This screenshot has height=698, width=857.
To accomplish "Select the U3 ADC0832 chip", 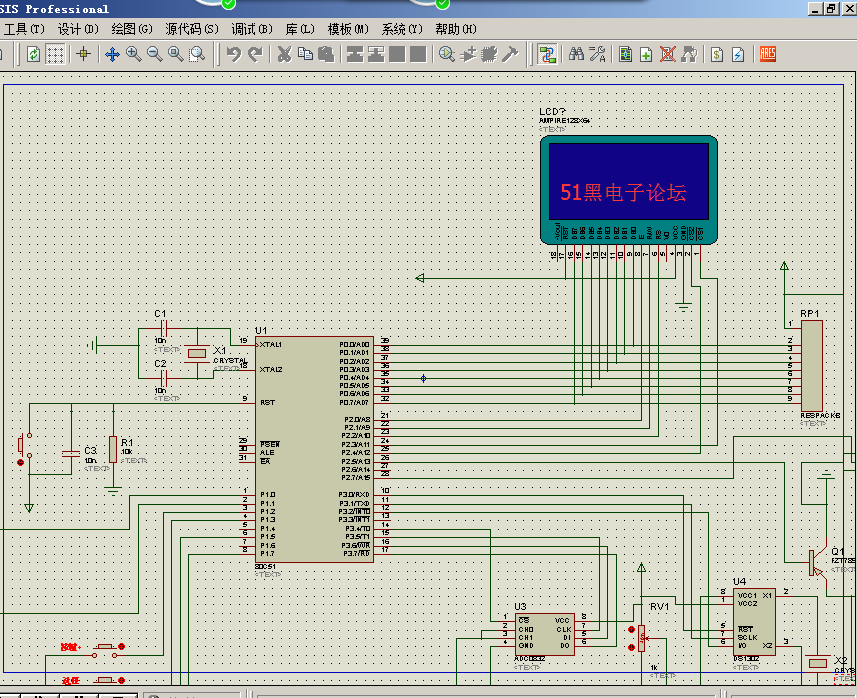I will click(544, 634).
